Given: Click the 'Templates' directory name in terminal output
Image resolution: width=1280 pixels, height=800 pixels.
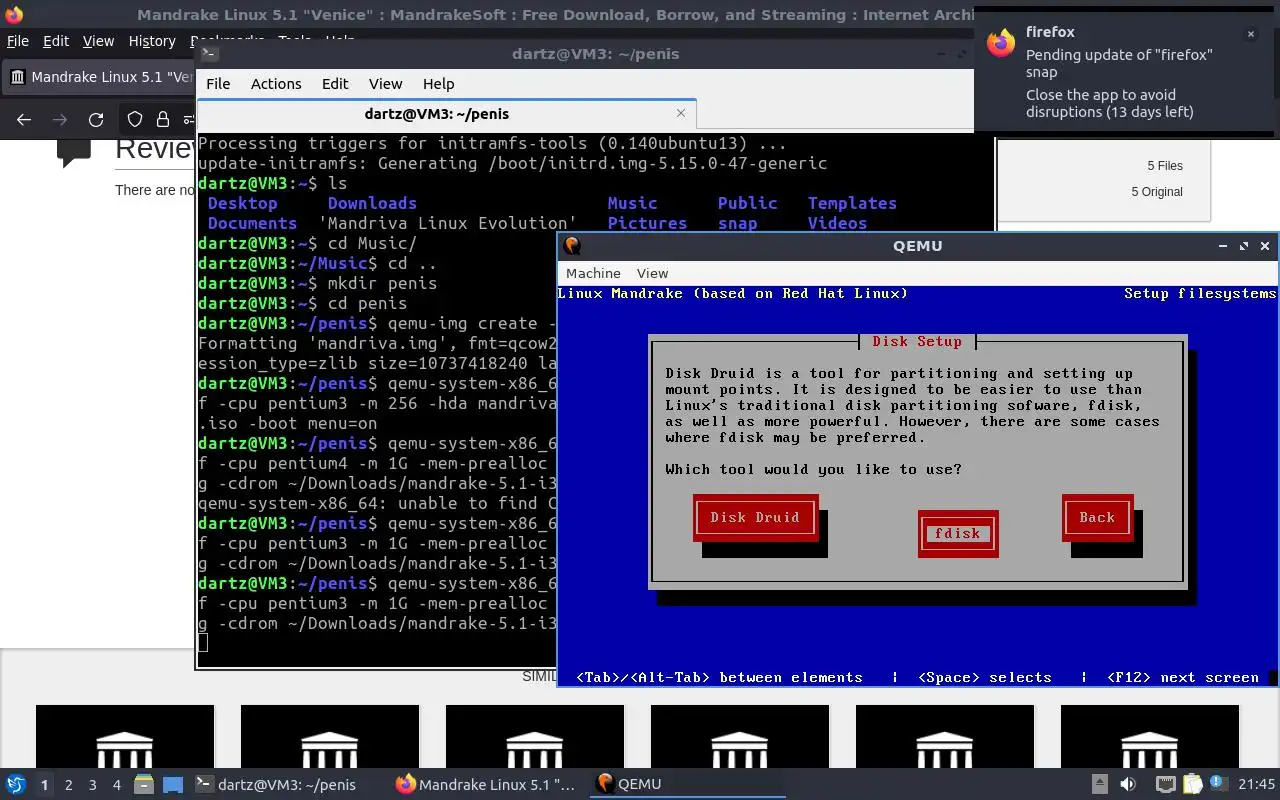Looking at the screenshot, I should point(852,203).
